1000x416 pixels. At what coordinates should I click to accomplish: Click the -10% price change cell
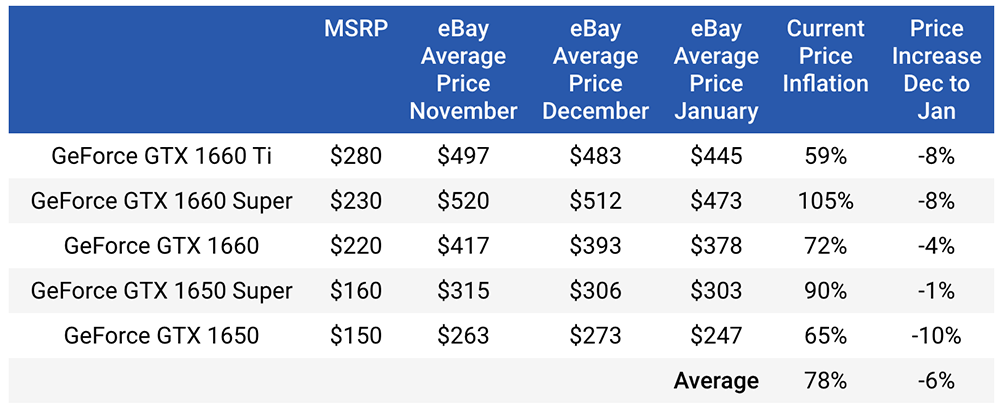click(936, 336)
